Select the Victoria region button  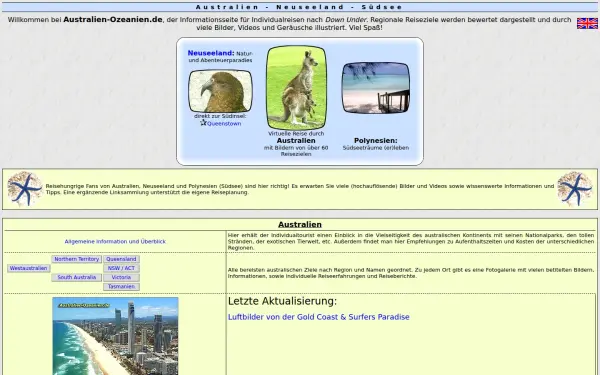[x=121, y=277]
